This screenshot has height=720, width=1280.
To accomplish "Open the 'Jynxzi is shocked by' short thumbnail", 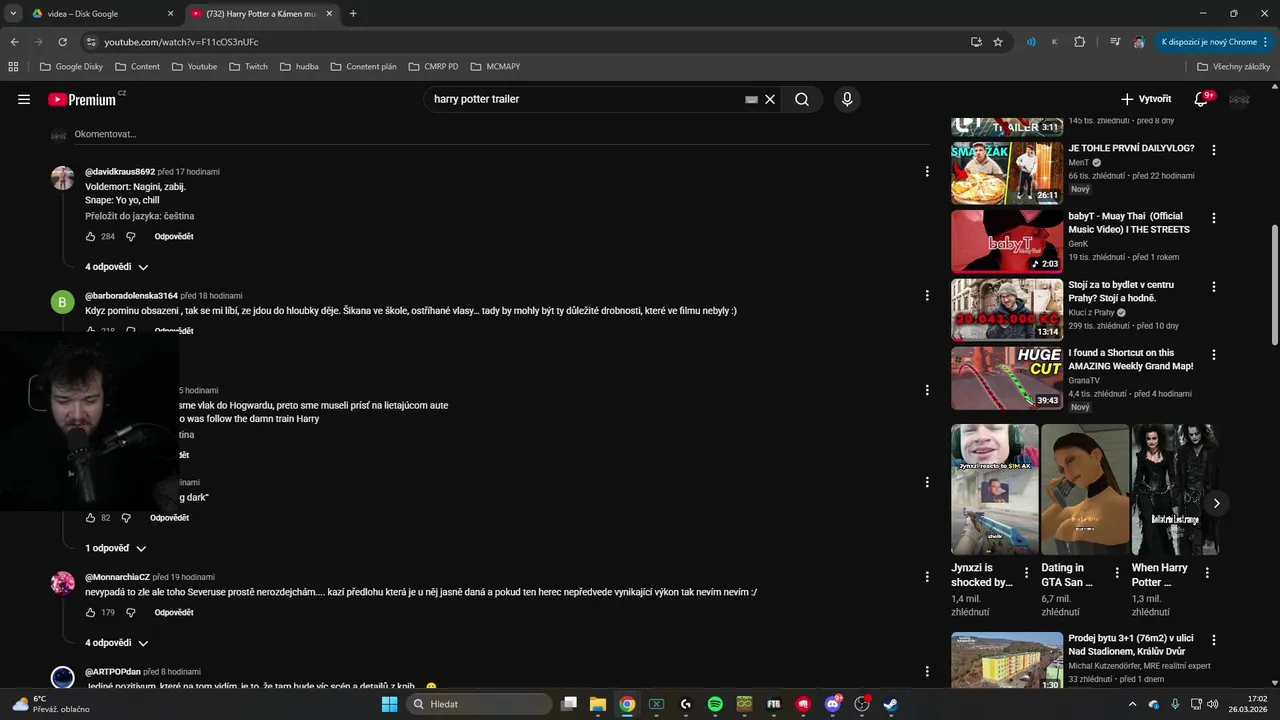I will (995, 489).
